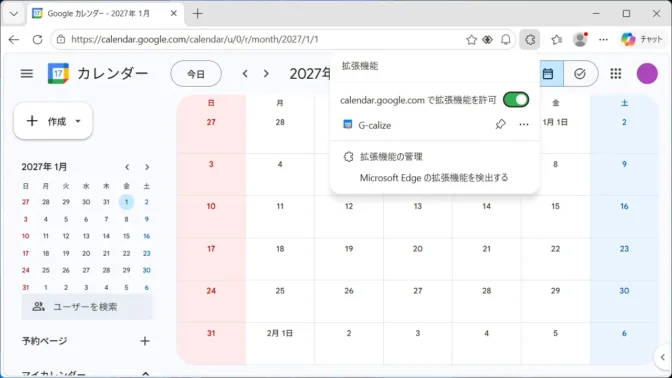
Task: Open the Google account avatar
Action: (647, 74)
